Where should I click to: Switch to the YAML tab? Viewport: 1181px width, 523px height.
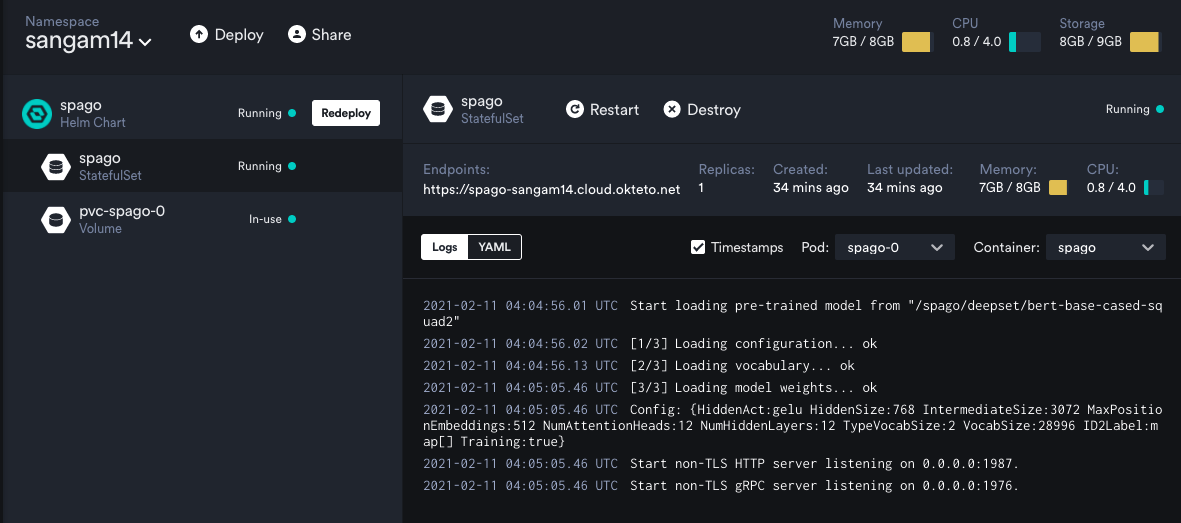(x=494, y=247)
